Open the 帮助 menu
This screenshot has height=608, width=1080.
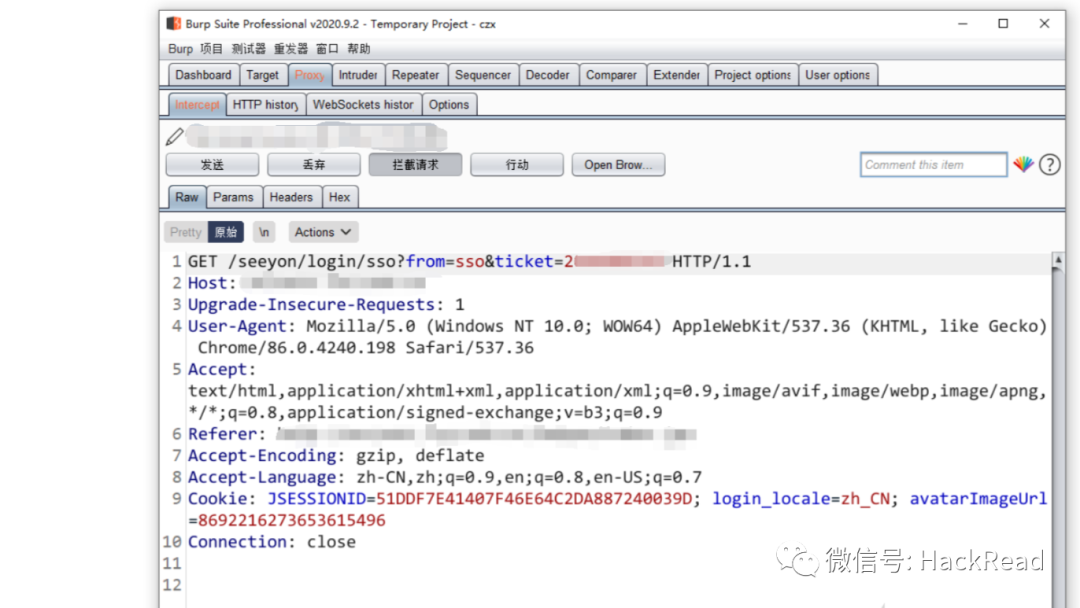(359, 49)
